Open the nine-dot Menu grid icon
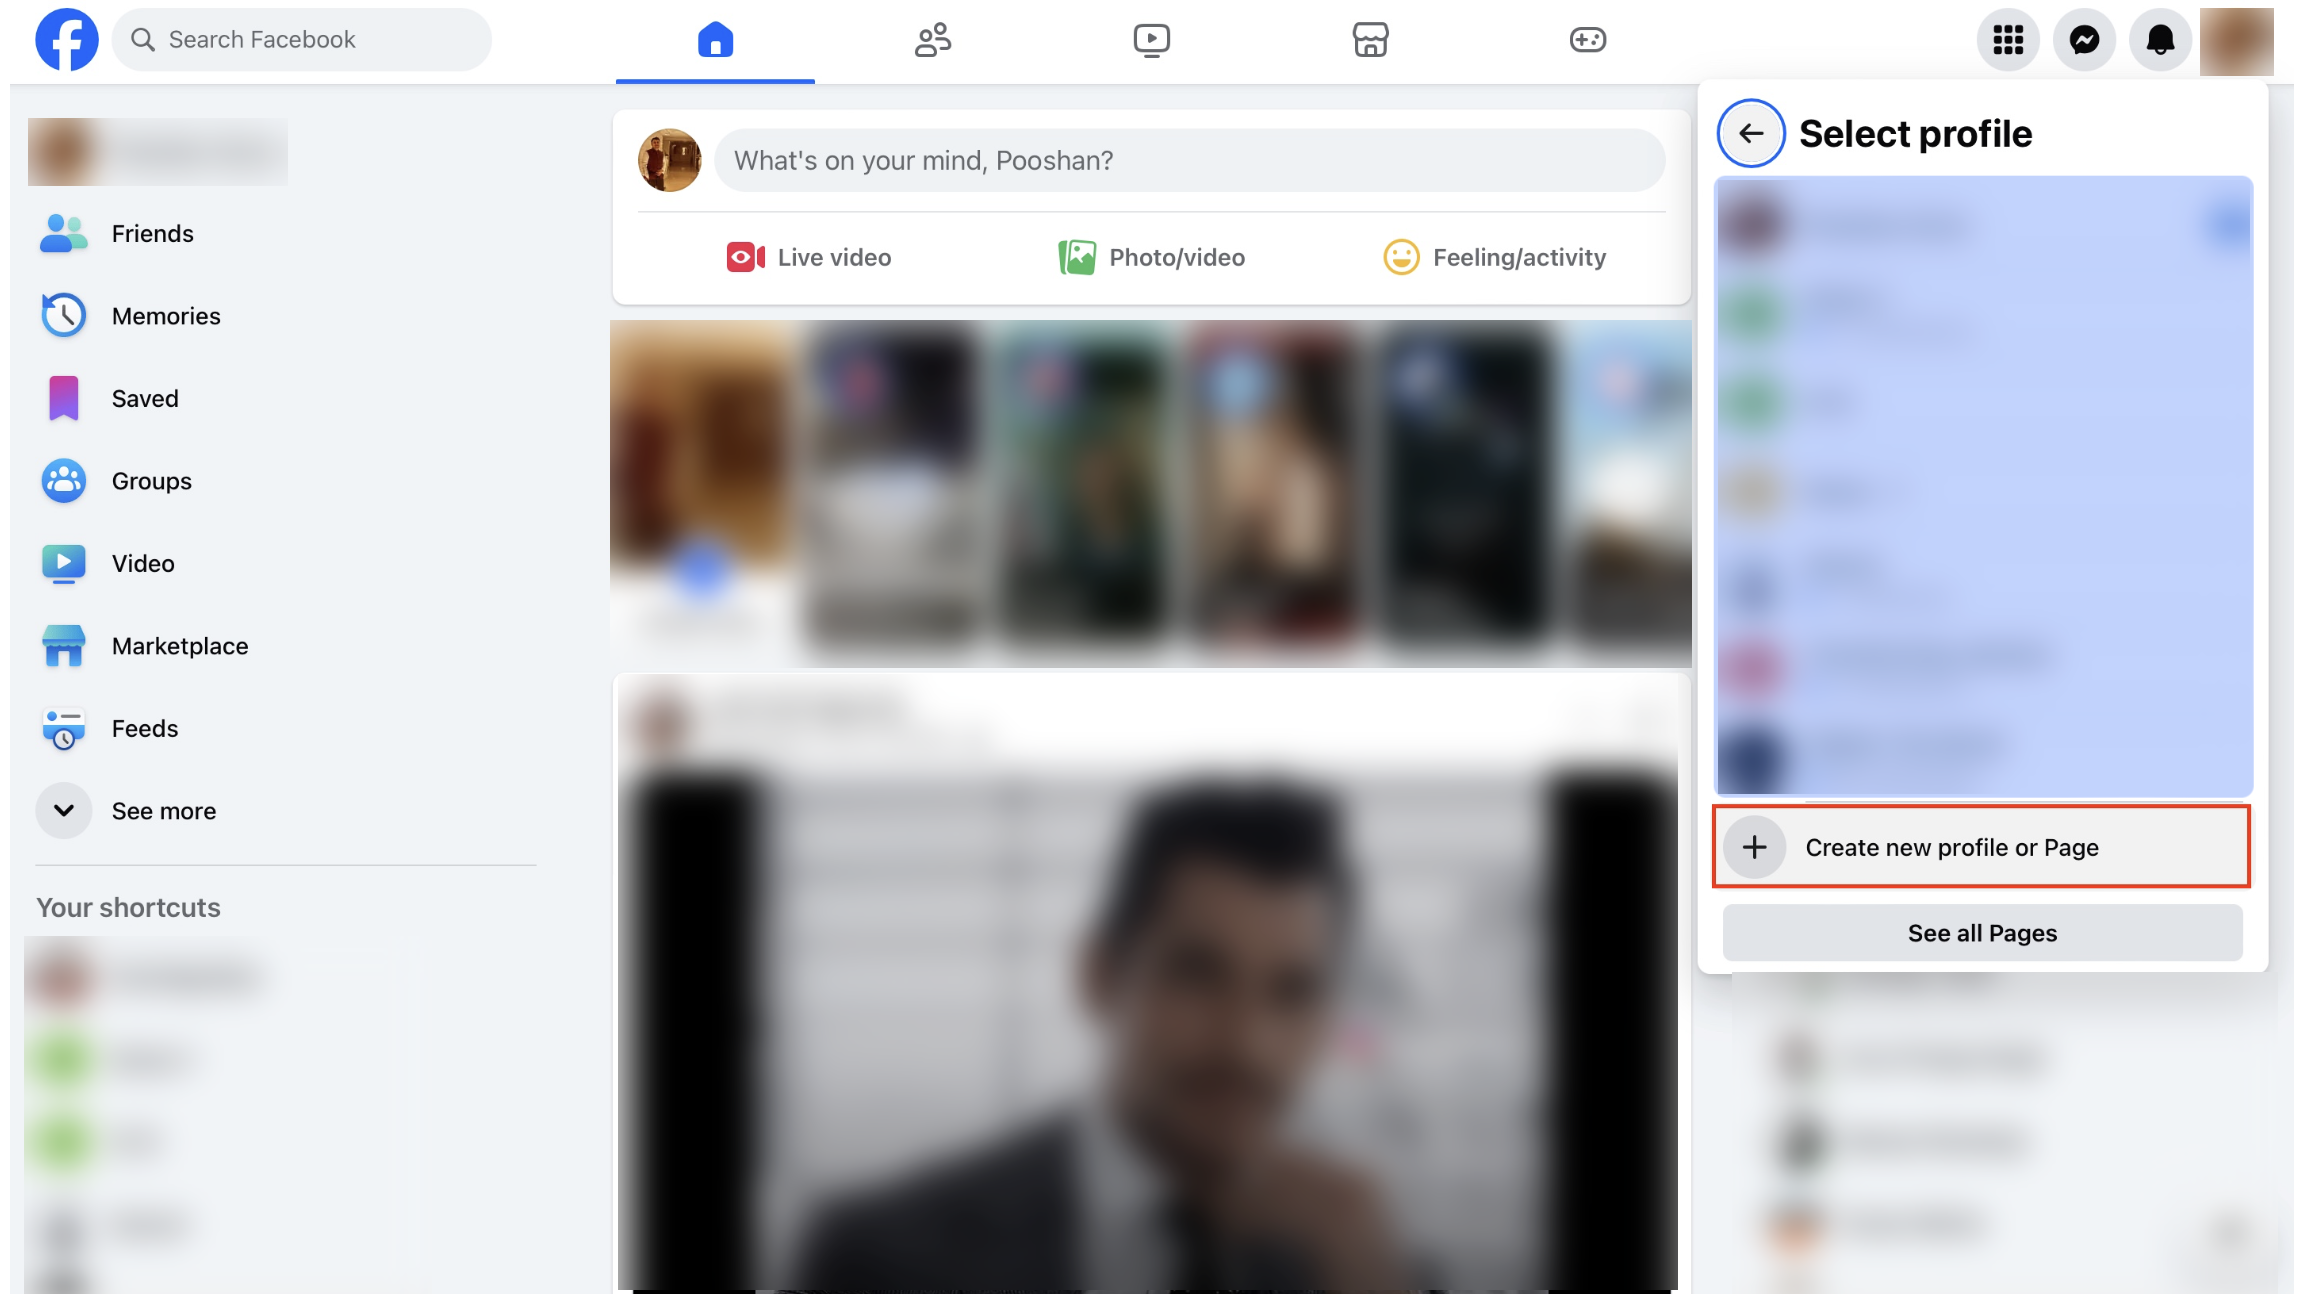 pos(2008,40)
